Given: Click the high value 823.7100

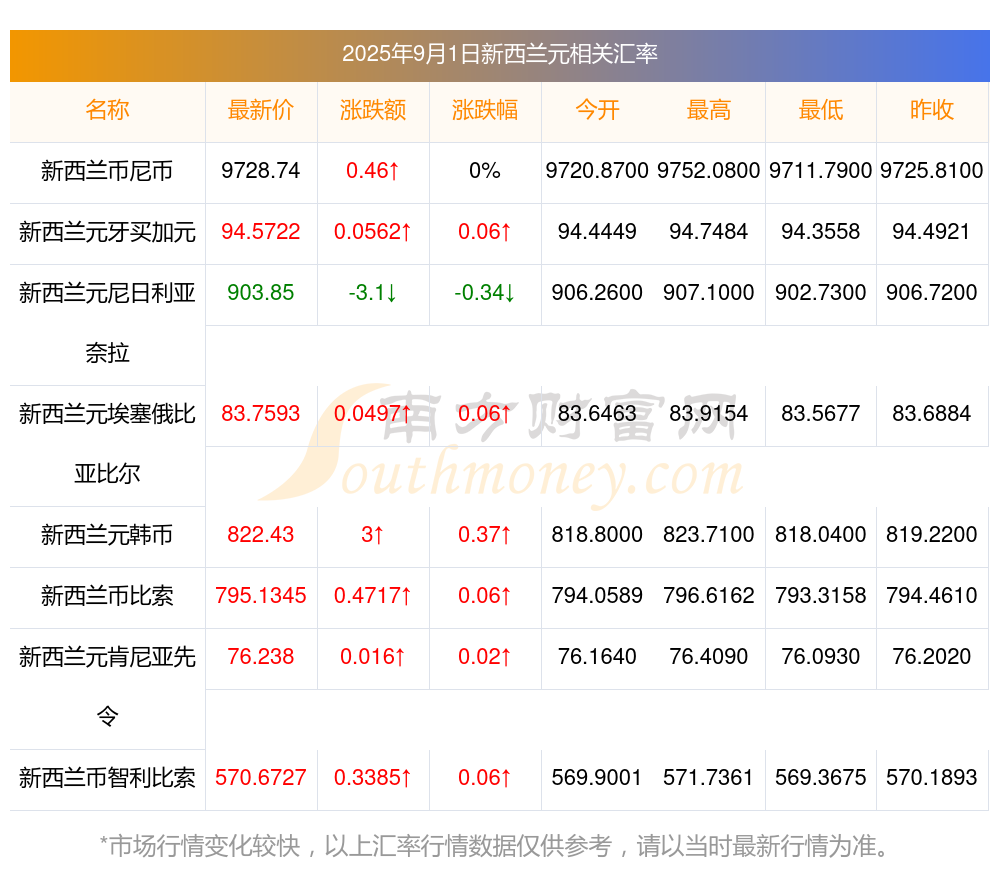Looking at the screenshot, I should [709, 534].
